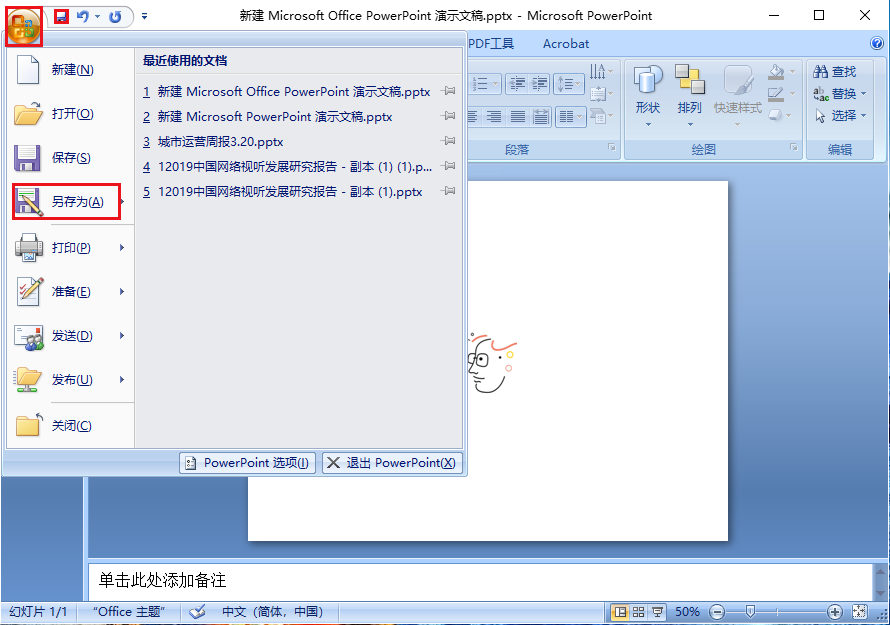Click the Decrease indent level icon
The image size is (890, 625).
click(516, 84)
